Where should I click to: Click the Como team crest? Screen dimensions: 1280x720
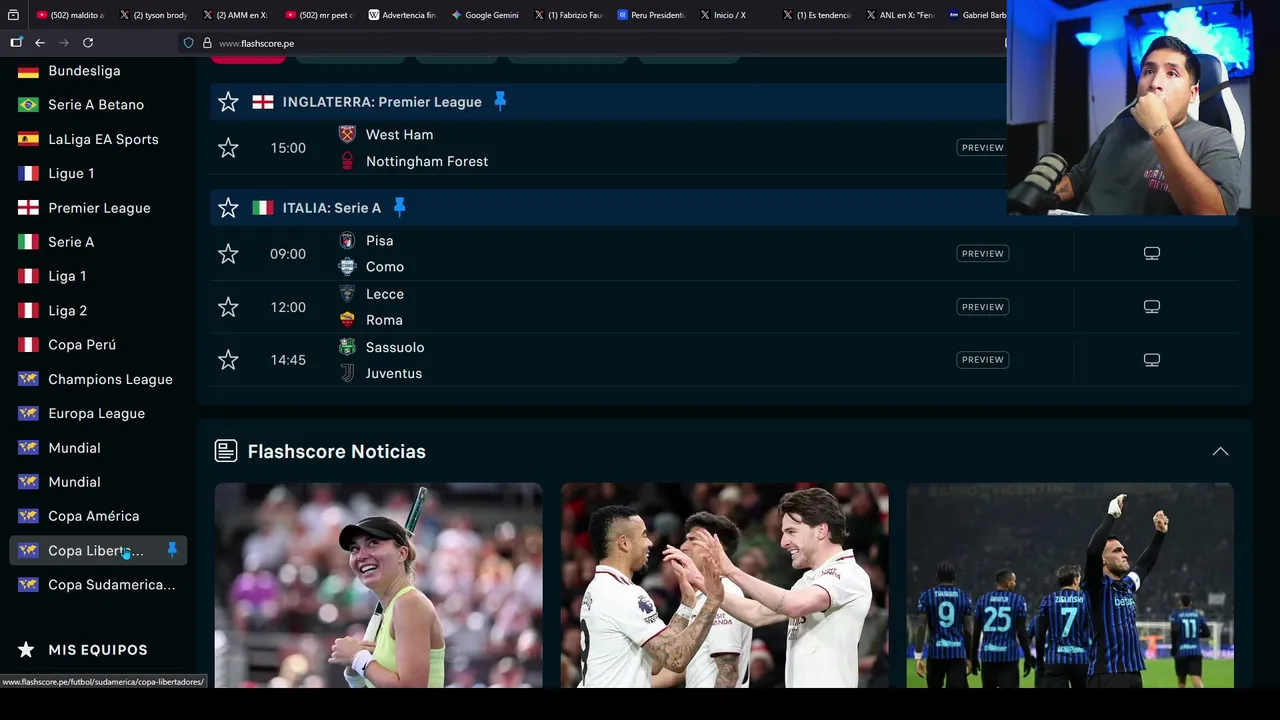click(347, 267)
